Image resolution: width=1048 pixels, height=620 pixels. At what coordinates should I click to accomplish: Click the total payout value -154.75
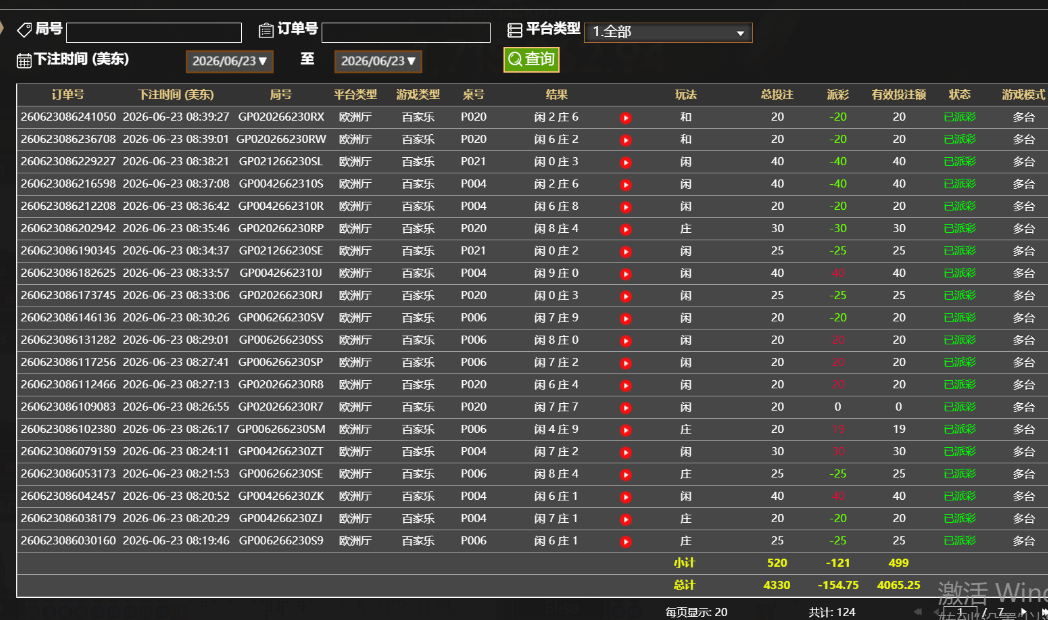tap(838, 585)
